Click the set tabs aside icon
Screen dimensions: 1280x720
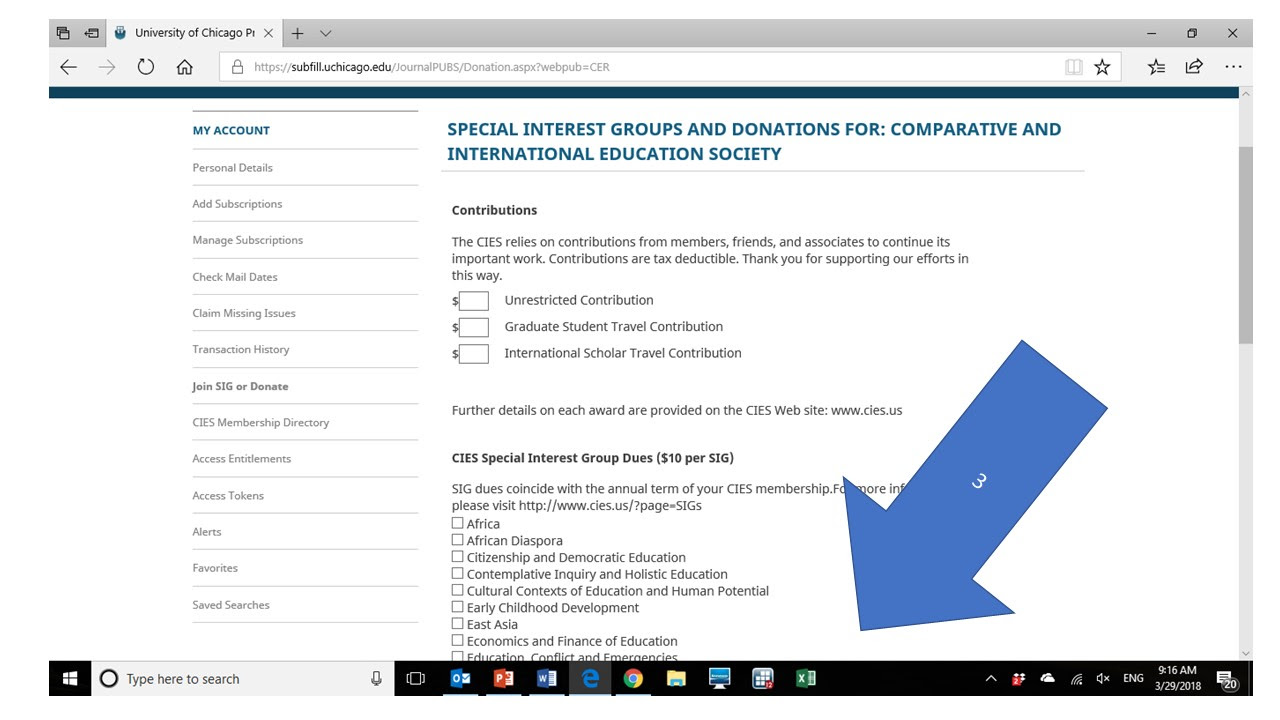coord(91,33)
